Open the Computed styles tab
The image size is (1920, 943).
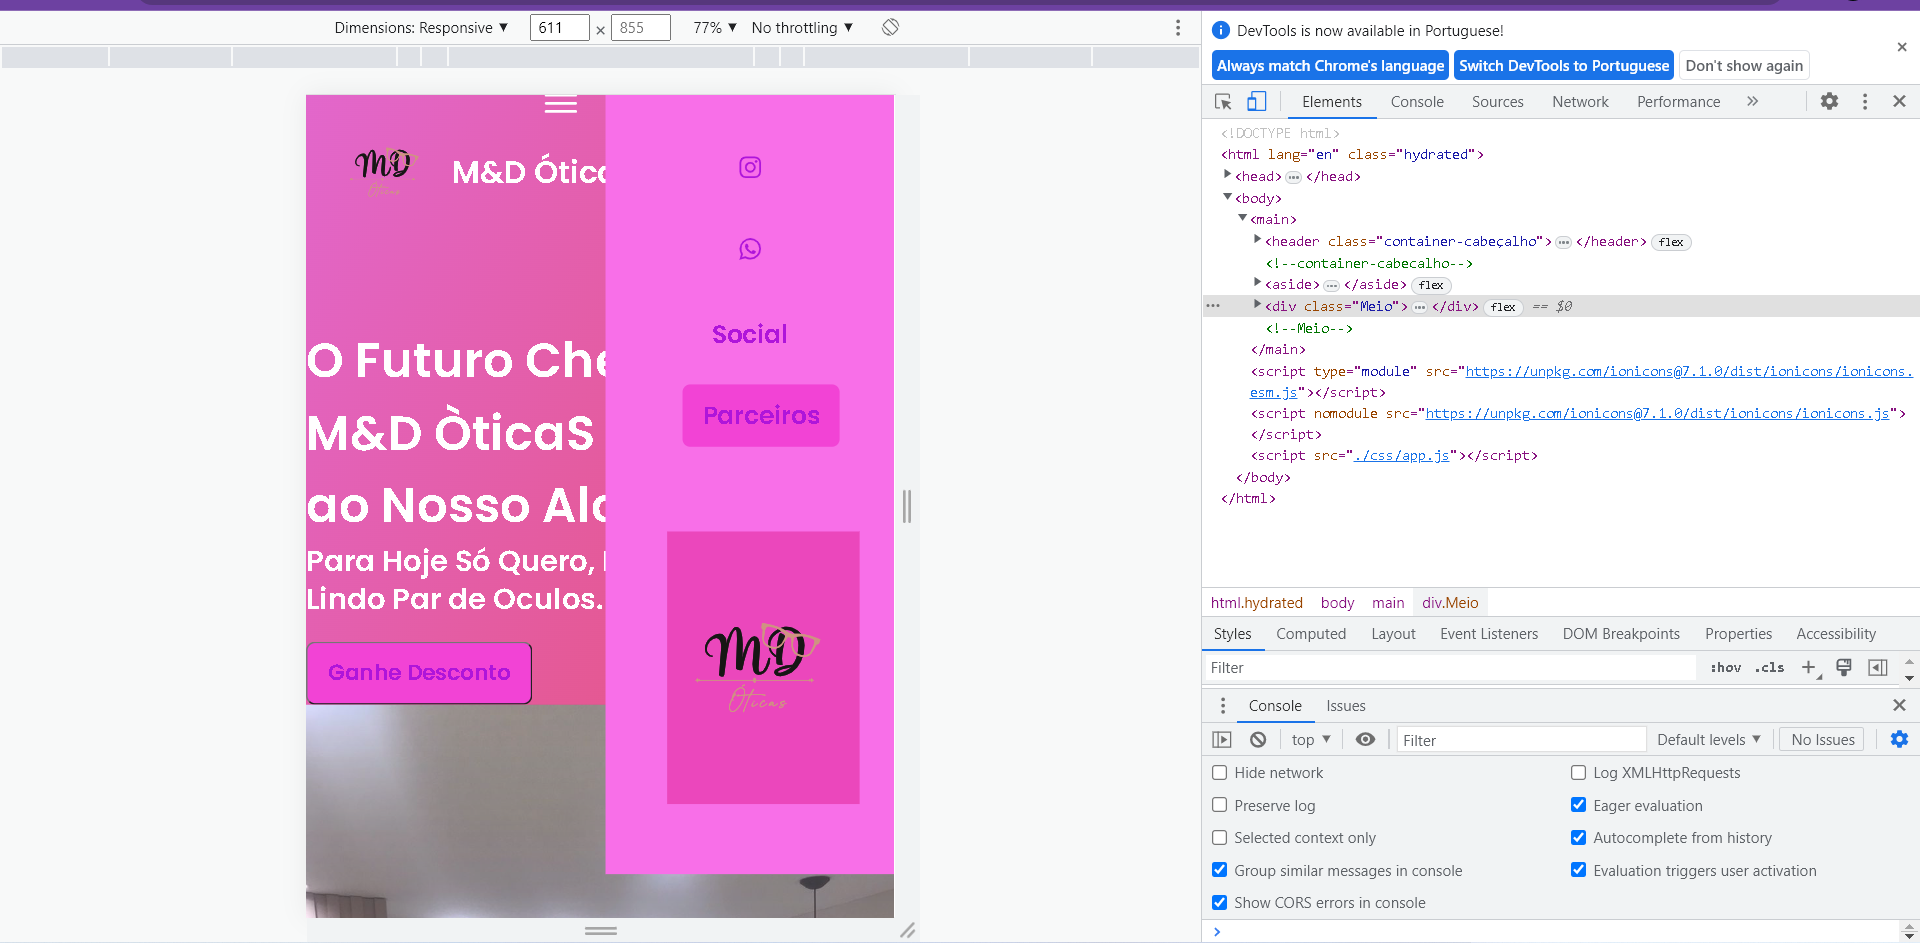coord(1311,633)
